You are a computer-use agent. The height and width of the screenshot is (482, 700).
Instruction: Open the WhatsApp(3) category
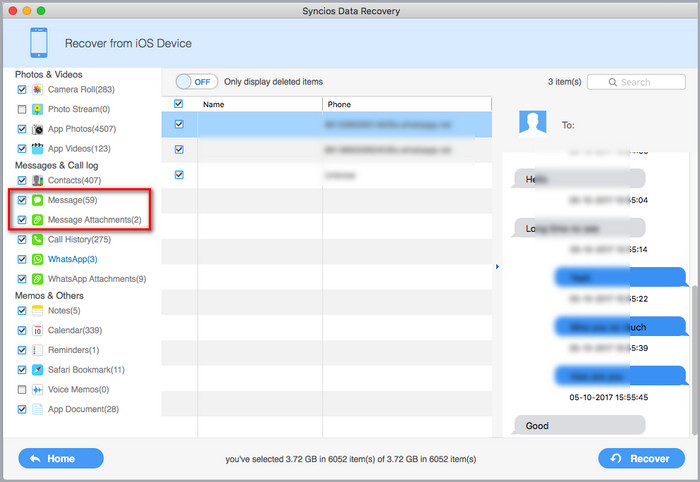[x=72, y=259]
